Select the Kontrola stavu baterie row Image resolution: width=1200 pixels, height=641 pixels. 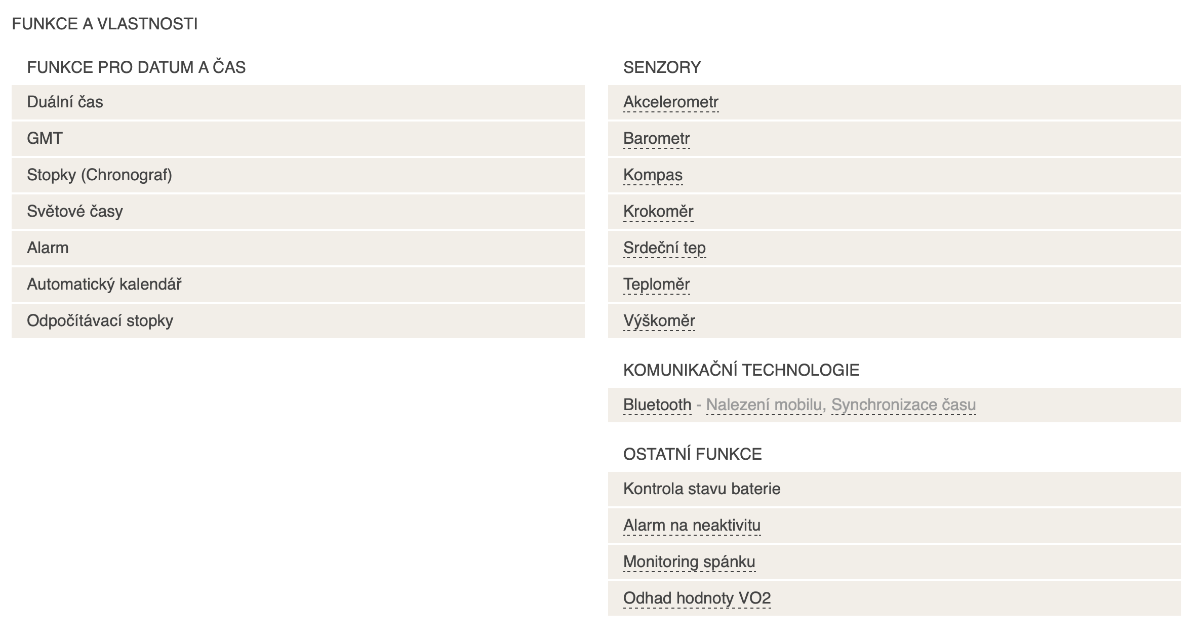coord(894,489)
